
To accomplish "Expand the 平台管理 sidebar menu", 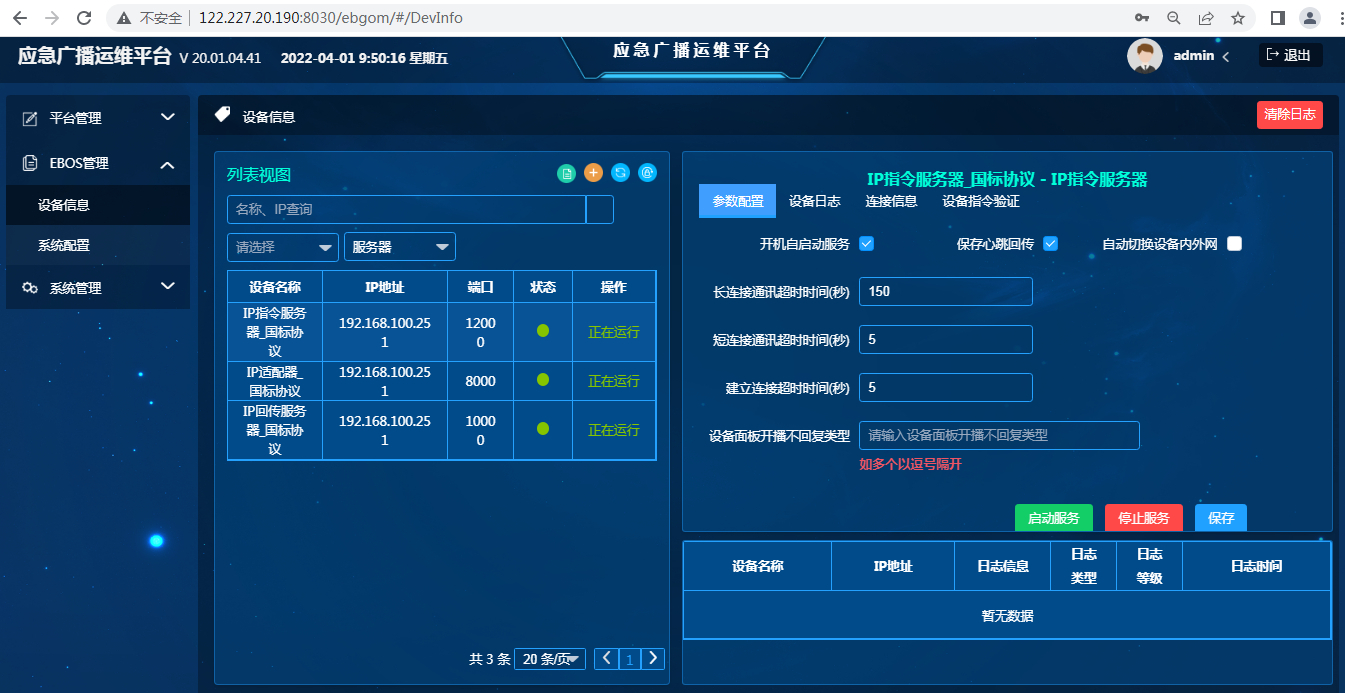I will click(x=98, y=118).
